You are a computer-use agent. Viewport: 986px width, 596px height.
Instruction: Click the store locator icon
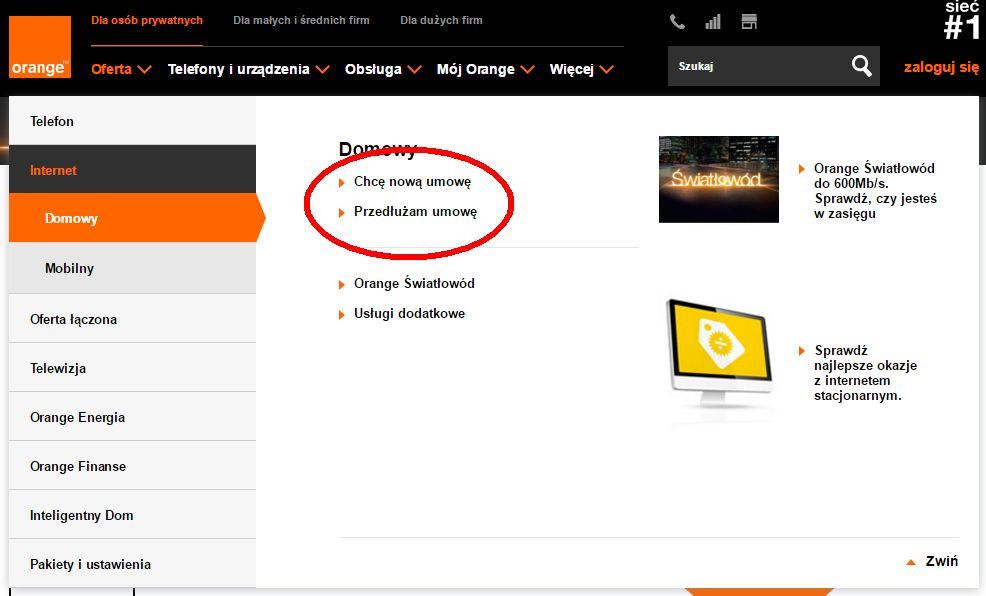pos(749,22)
